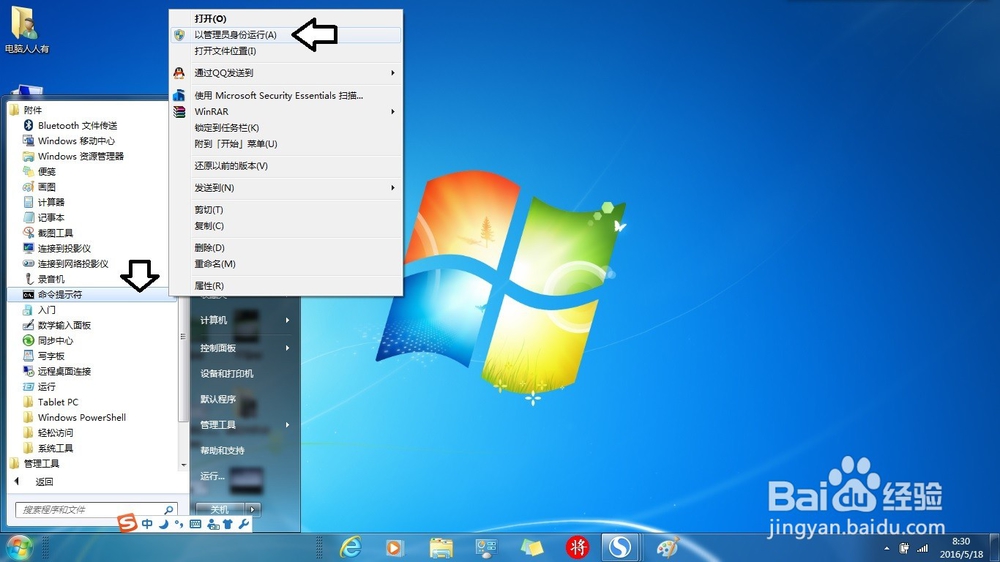Image resolution: width=1000 pixels, height=562 pixels.
Task: Click the taskbar clock showing 8:30
Action: pos(961,548)
